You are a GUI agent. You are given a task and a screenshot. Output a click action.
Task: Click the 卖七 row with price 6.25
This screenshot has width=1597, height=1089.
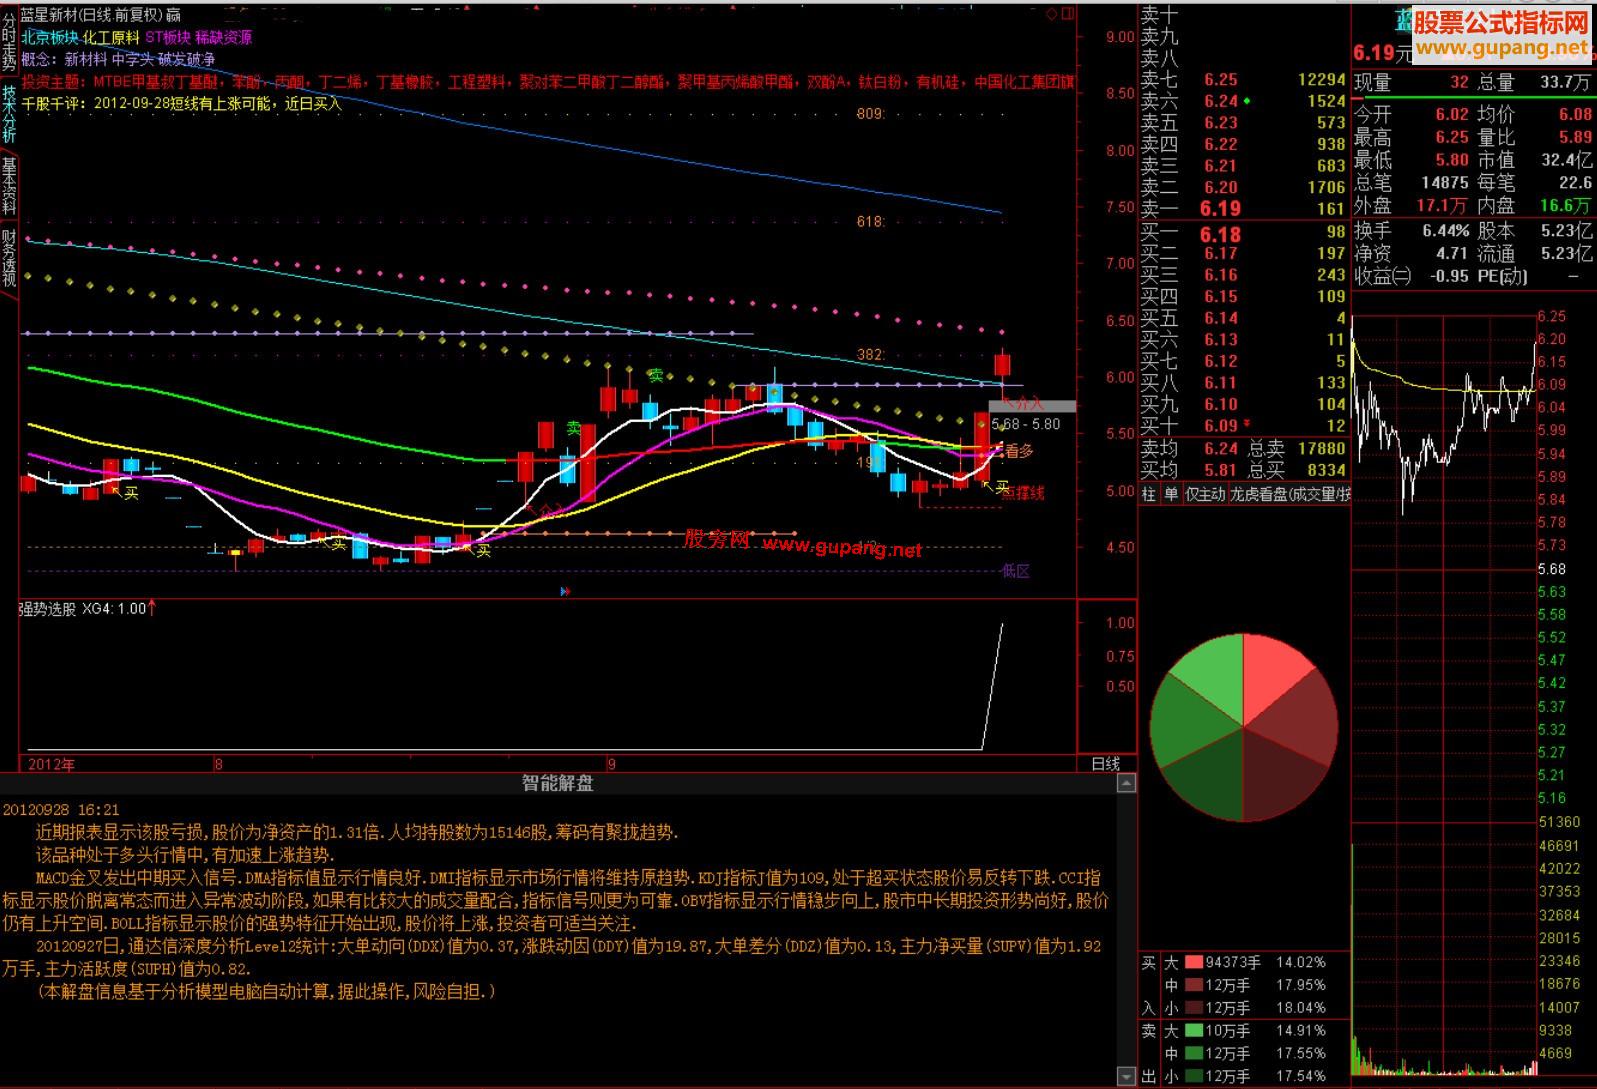1244,79
